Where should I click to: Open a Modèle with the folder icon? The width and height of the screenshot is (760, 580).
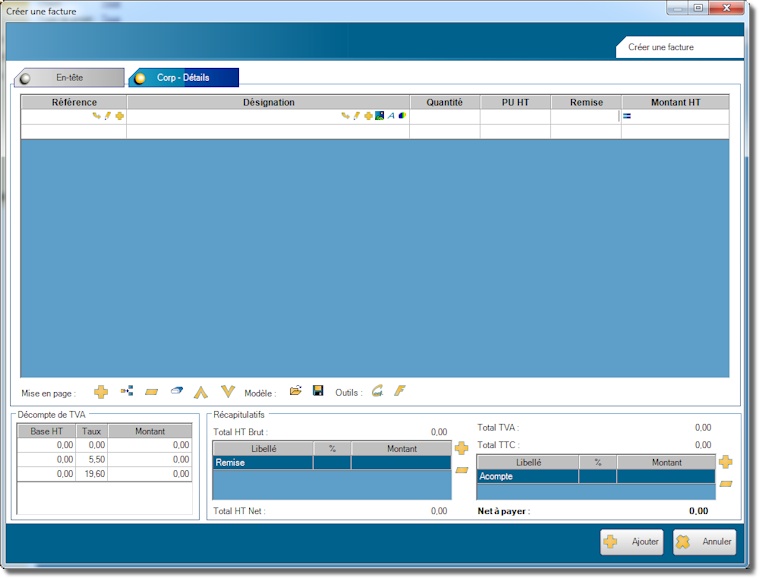[x=295, y=392]
